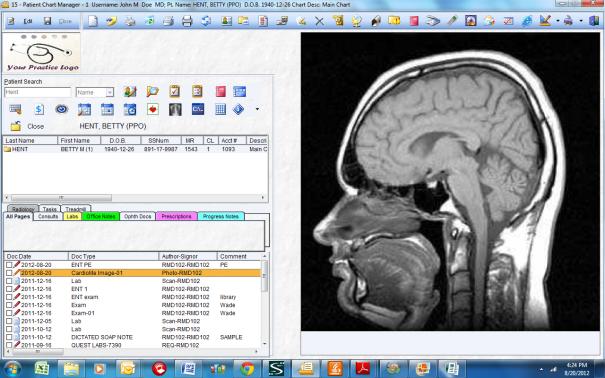Switch to the Prescriptions tab
605x378 pixels.
[x=176, y=216]
